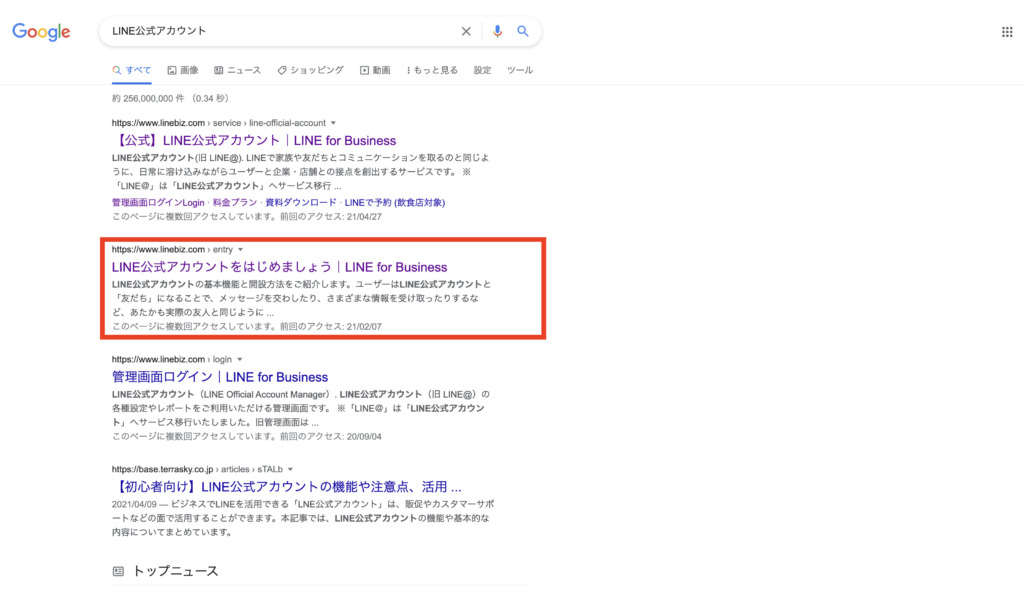Expand arrow next to linebiz.com login URL
Viewport: 1024px width, 595px height.
click(240, 359)
